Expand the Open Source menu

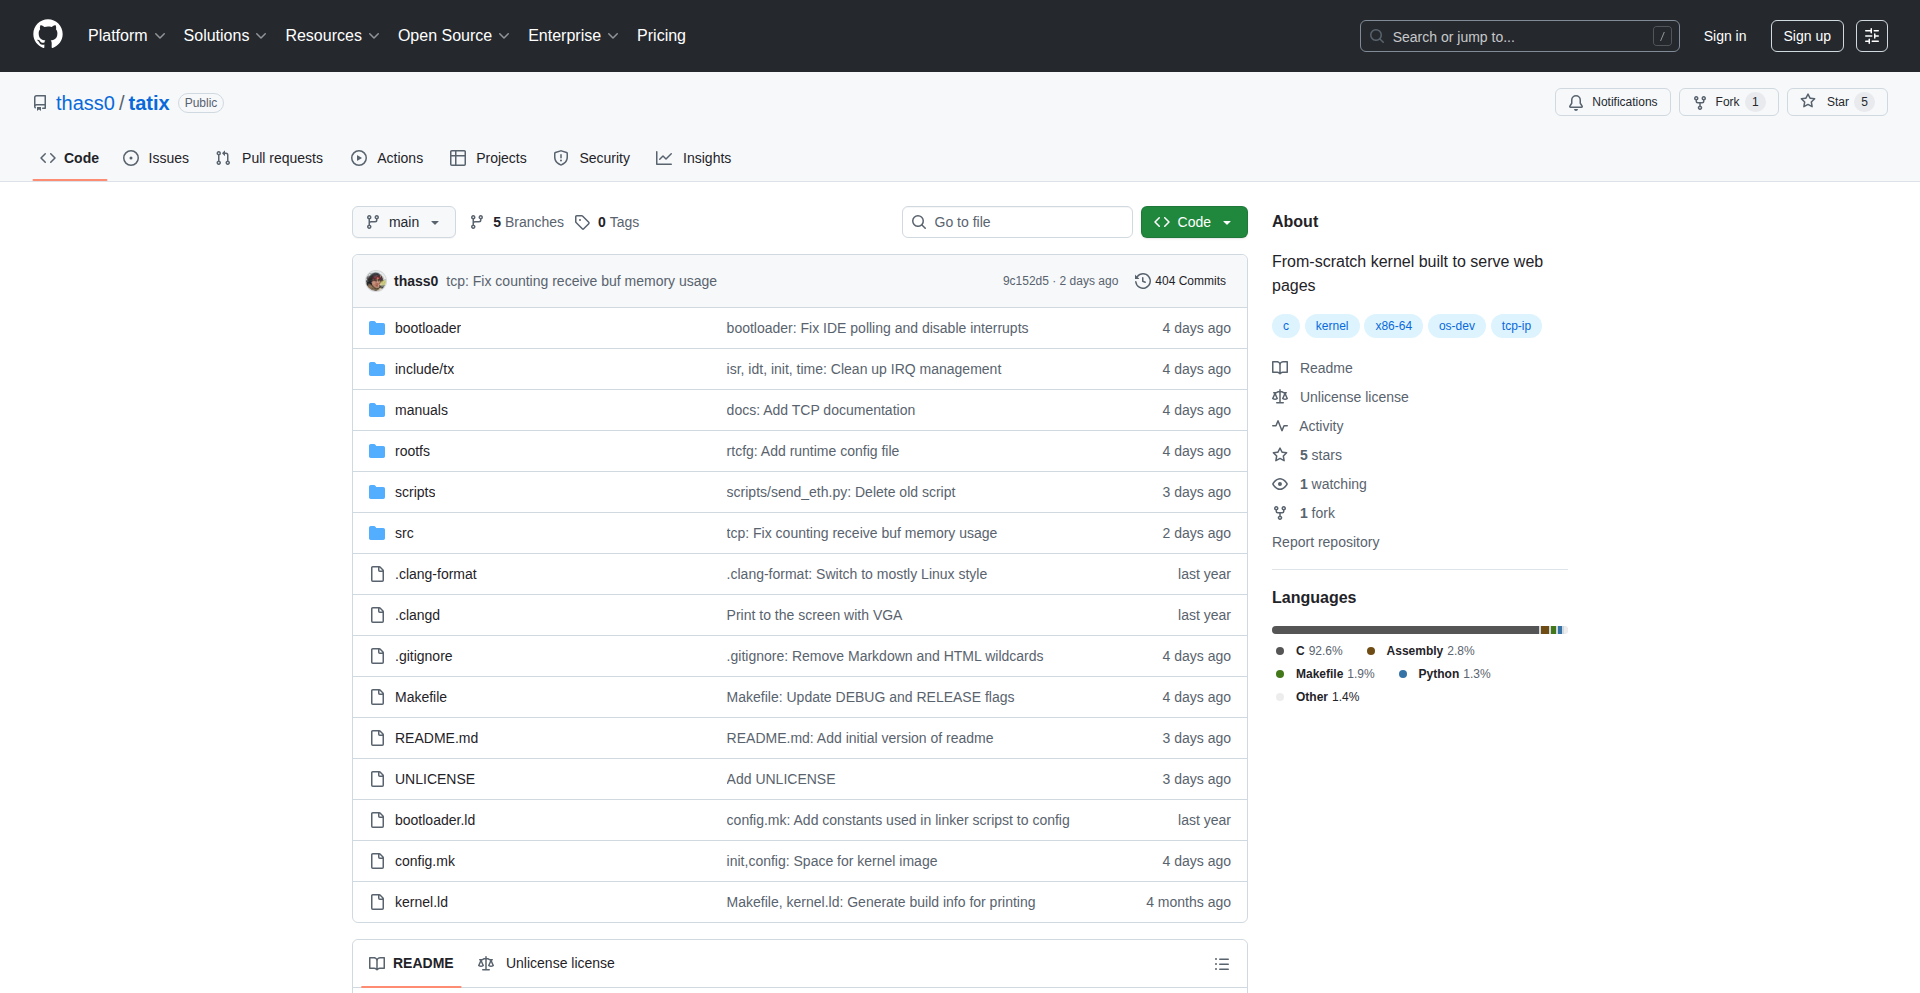point(453,35)
